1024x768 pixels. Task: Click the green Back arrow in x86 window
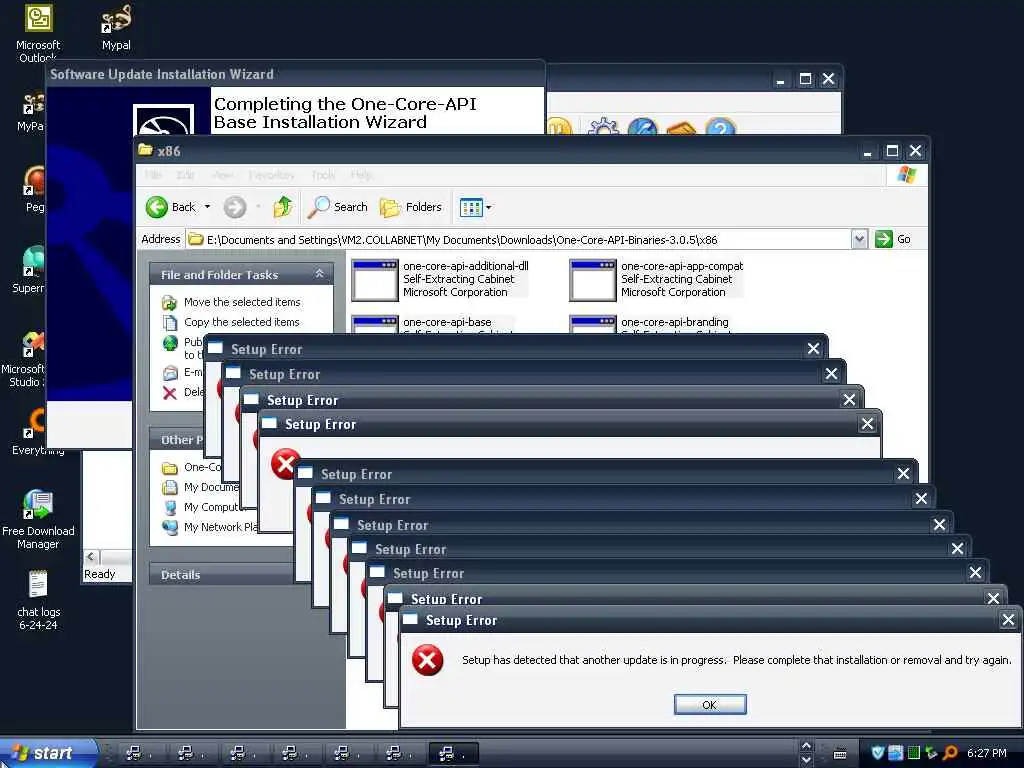(157, 207)
